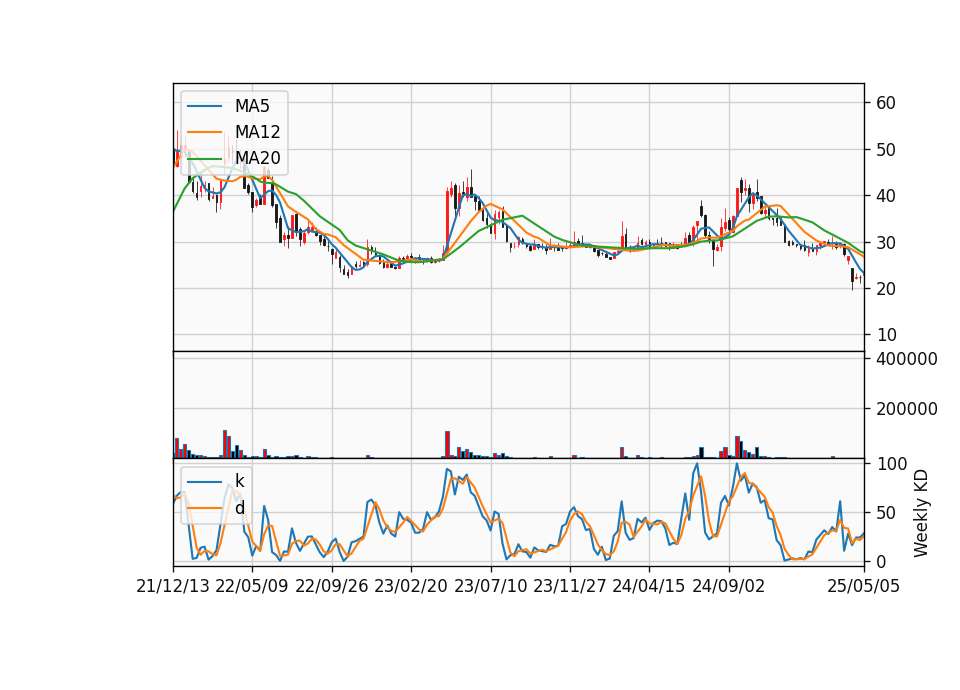Click the price axis value 10
This screenshot has height=690, width=960.
coord(886,335)
